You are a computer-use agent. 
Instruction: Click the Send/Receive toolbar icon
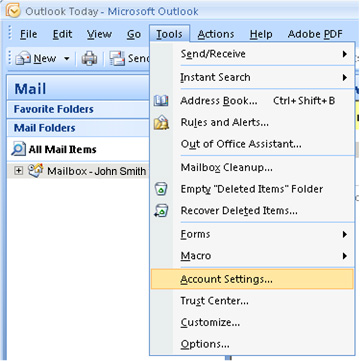pos(117,59)
